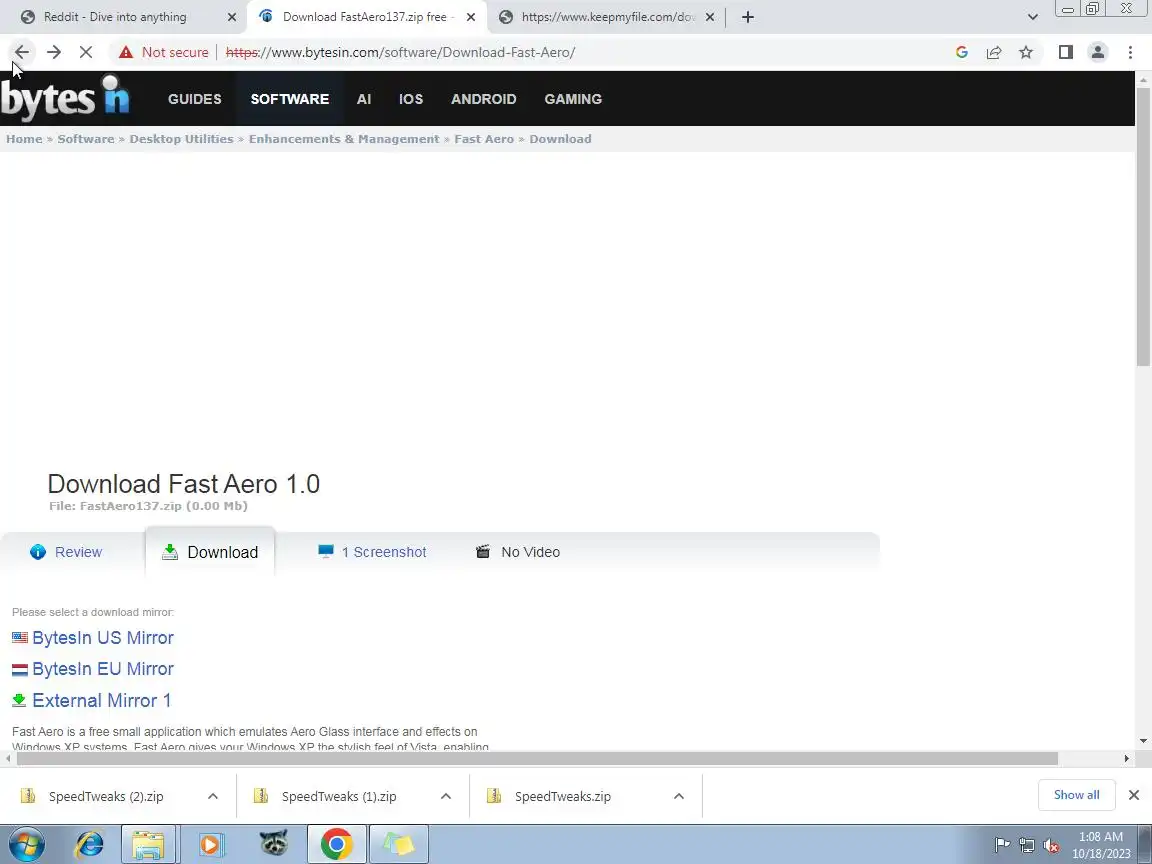Click the vertical page scrollbar thumb

click(x=1143, y=226)
